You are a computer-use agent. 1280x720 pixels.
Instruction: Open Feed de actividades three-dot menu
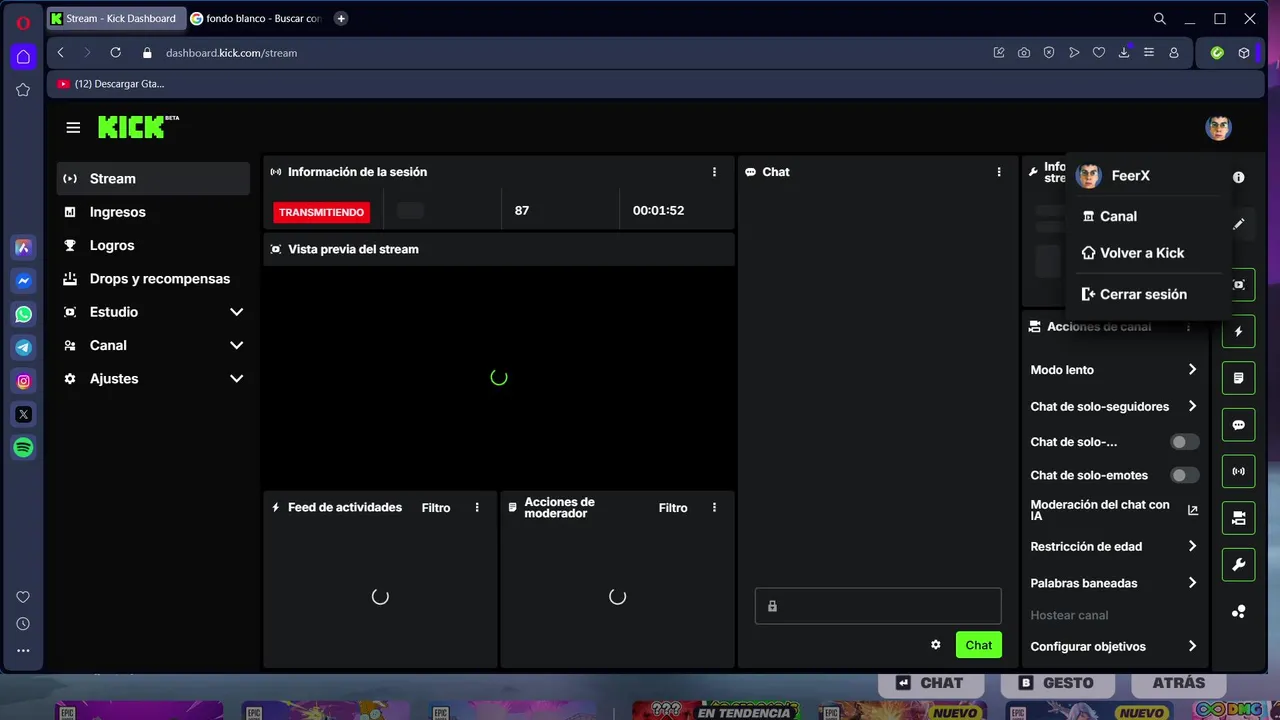(x=477, y=508)
